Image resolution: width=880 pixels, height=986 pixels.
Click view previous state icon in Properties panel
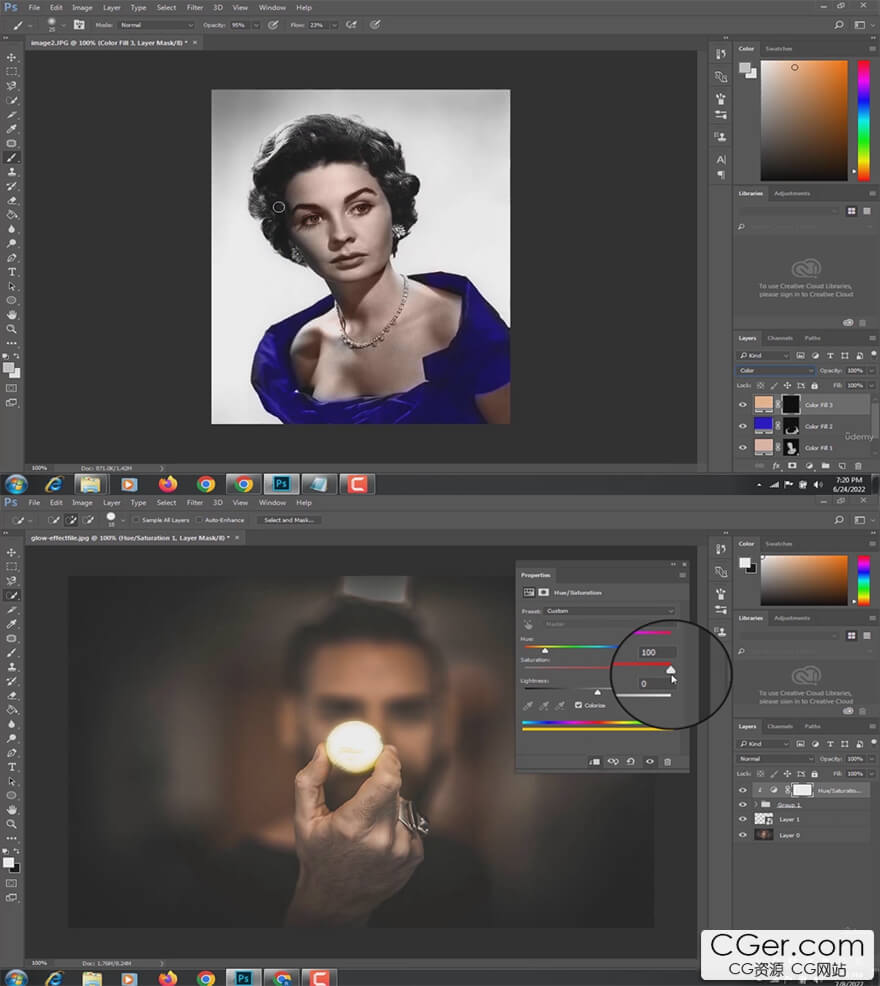point(613,762)
